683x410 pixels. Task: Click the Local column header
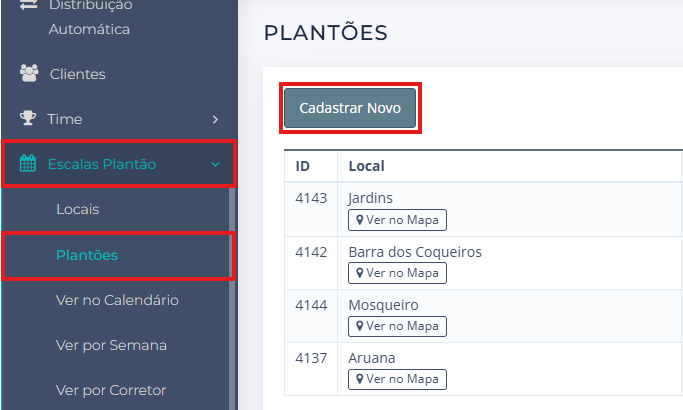click(x=366, y=166)
